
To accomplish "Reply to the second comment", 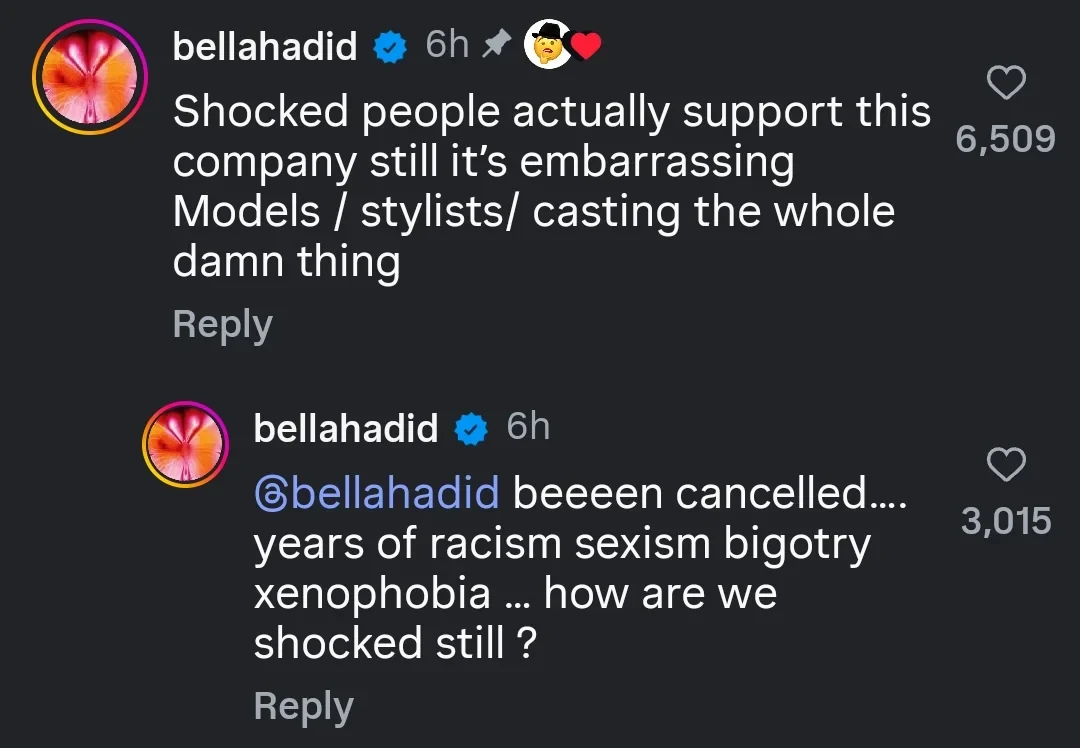I will tap(303, 705).
